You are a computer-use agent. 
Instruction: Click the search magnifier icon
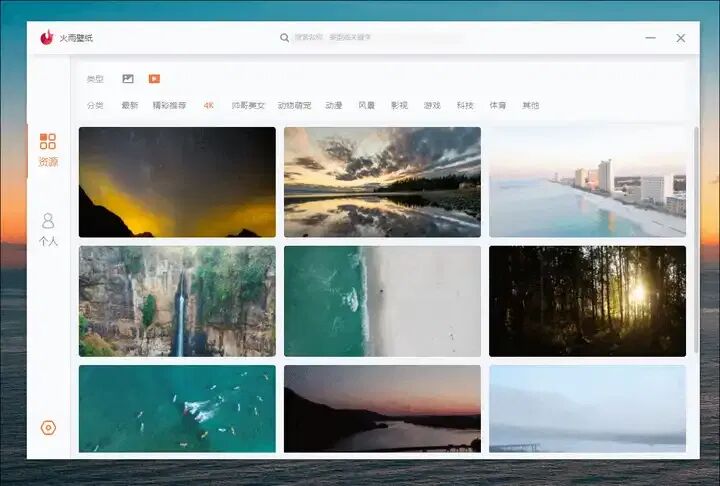[284, 38]
